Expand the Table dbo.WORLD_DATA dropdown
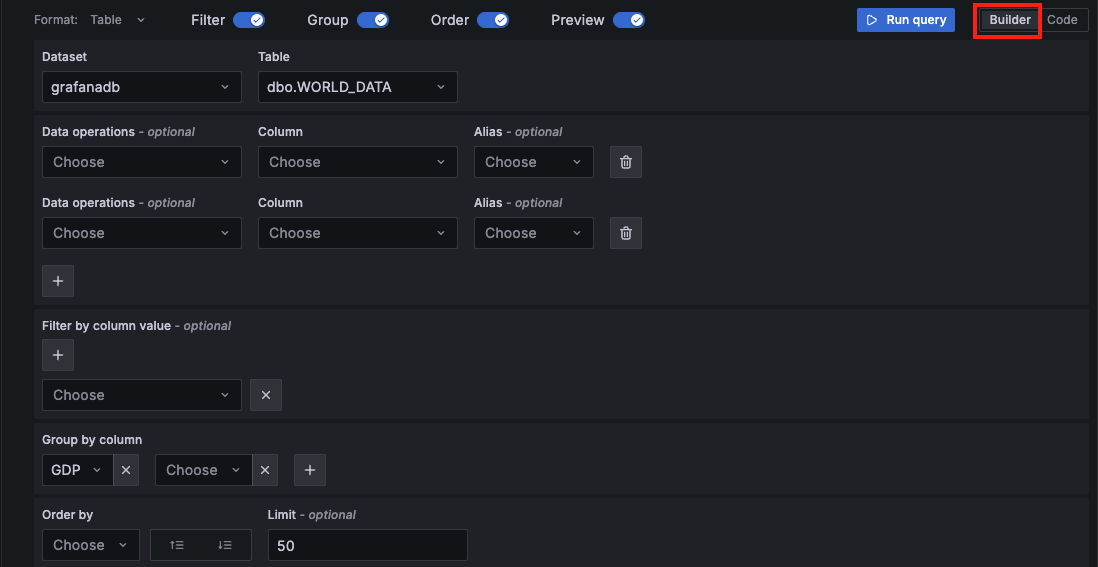 tap(357, 87)
